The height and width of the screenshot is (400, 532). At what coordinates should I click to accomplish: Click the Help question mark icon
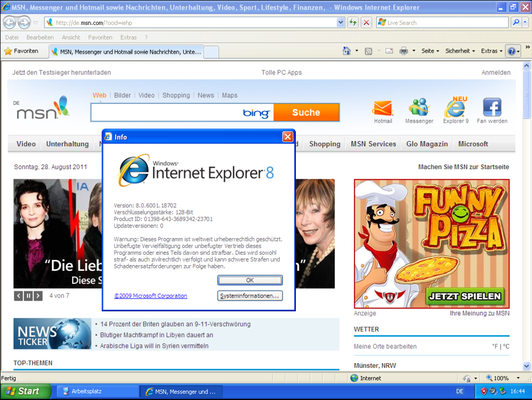[x=511, y=51]
